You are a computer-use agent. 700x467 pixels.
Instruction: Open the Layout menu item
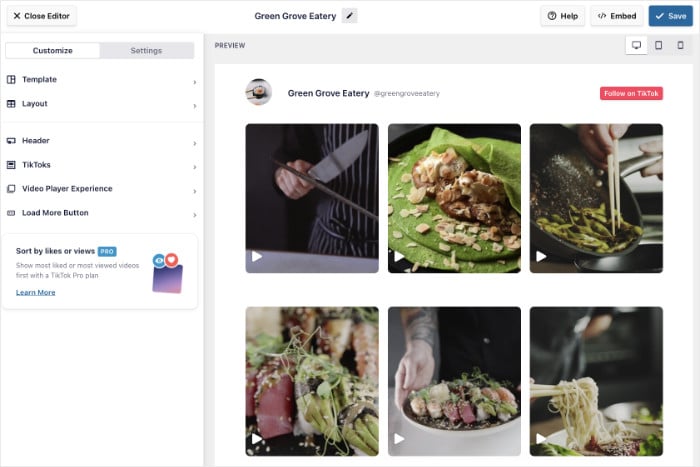(x=102, y=104)
